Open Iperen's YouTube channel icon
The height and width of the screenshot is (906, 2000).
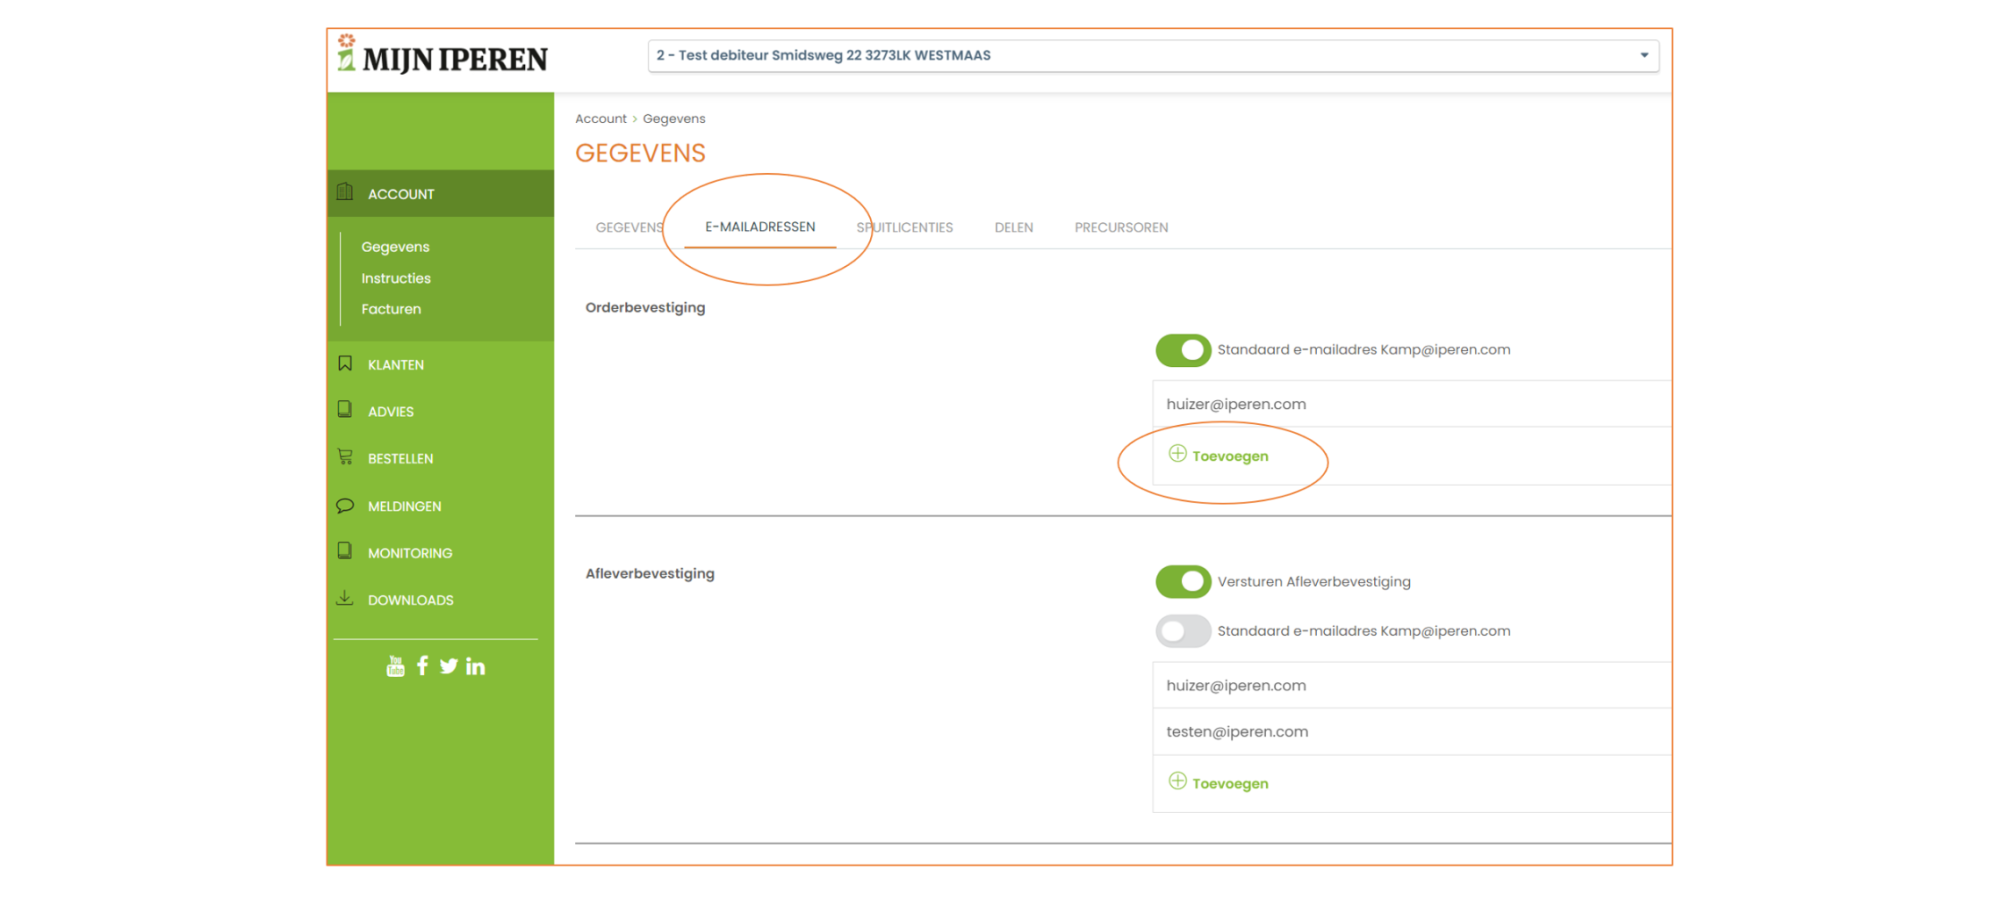396,665
